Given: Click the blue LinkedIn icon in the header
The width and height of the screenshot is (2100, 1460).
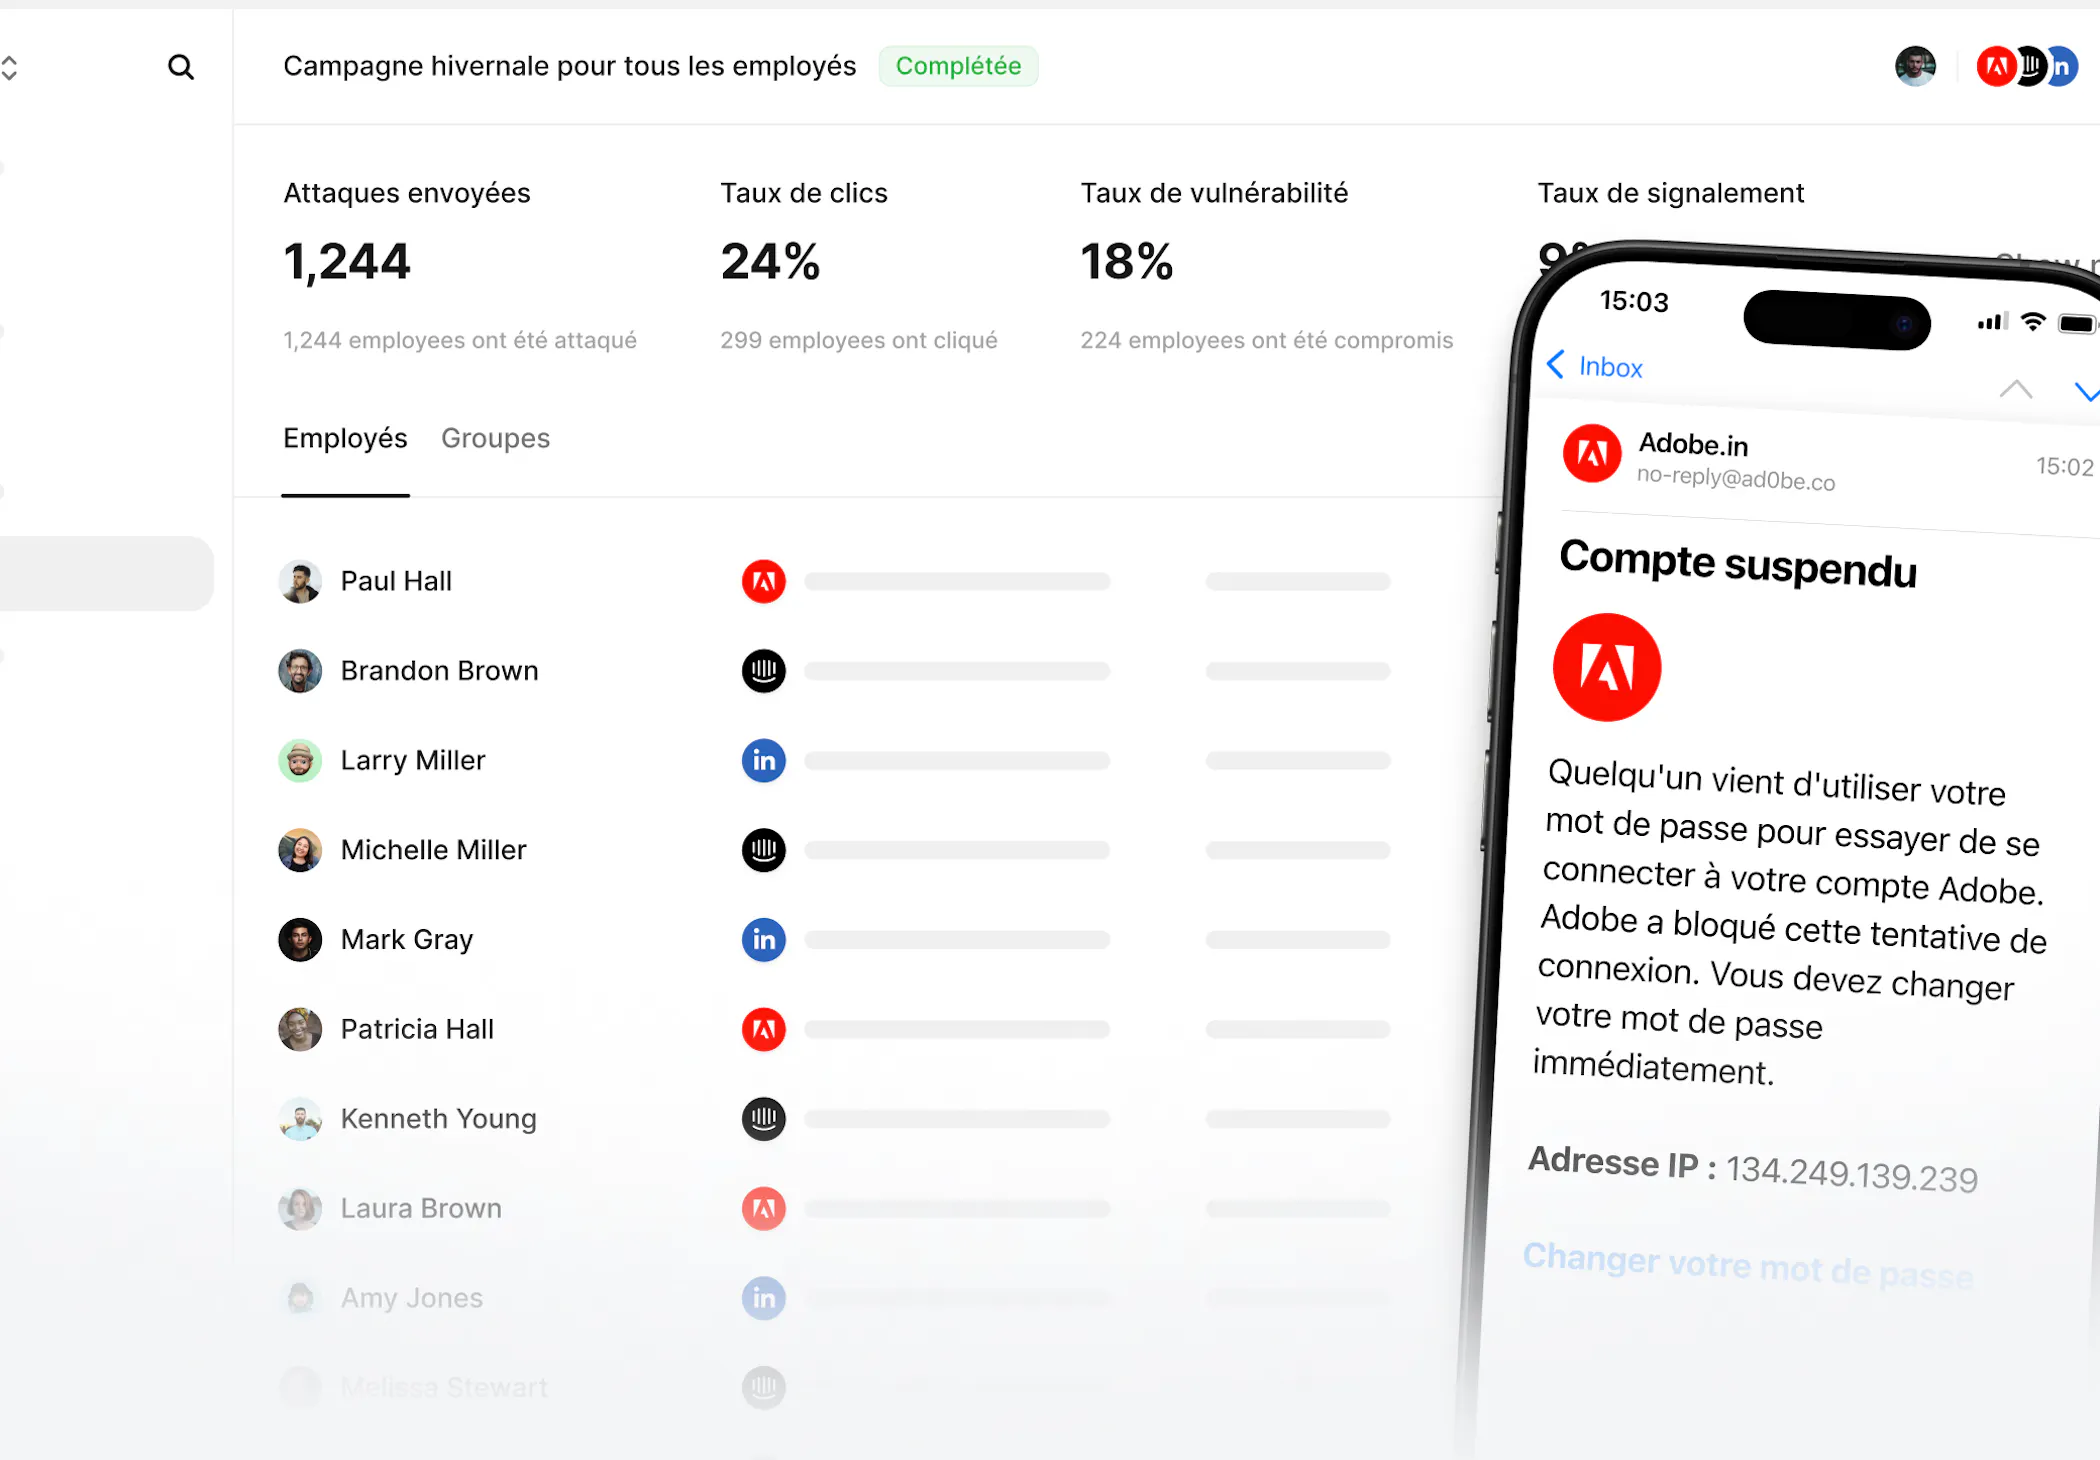Looking at the screenshot, I should tap(2063, 67).
